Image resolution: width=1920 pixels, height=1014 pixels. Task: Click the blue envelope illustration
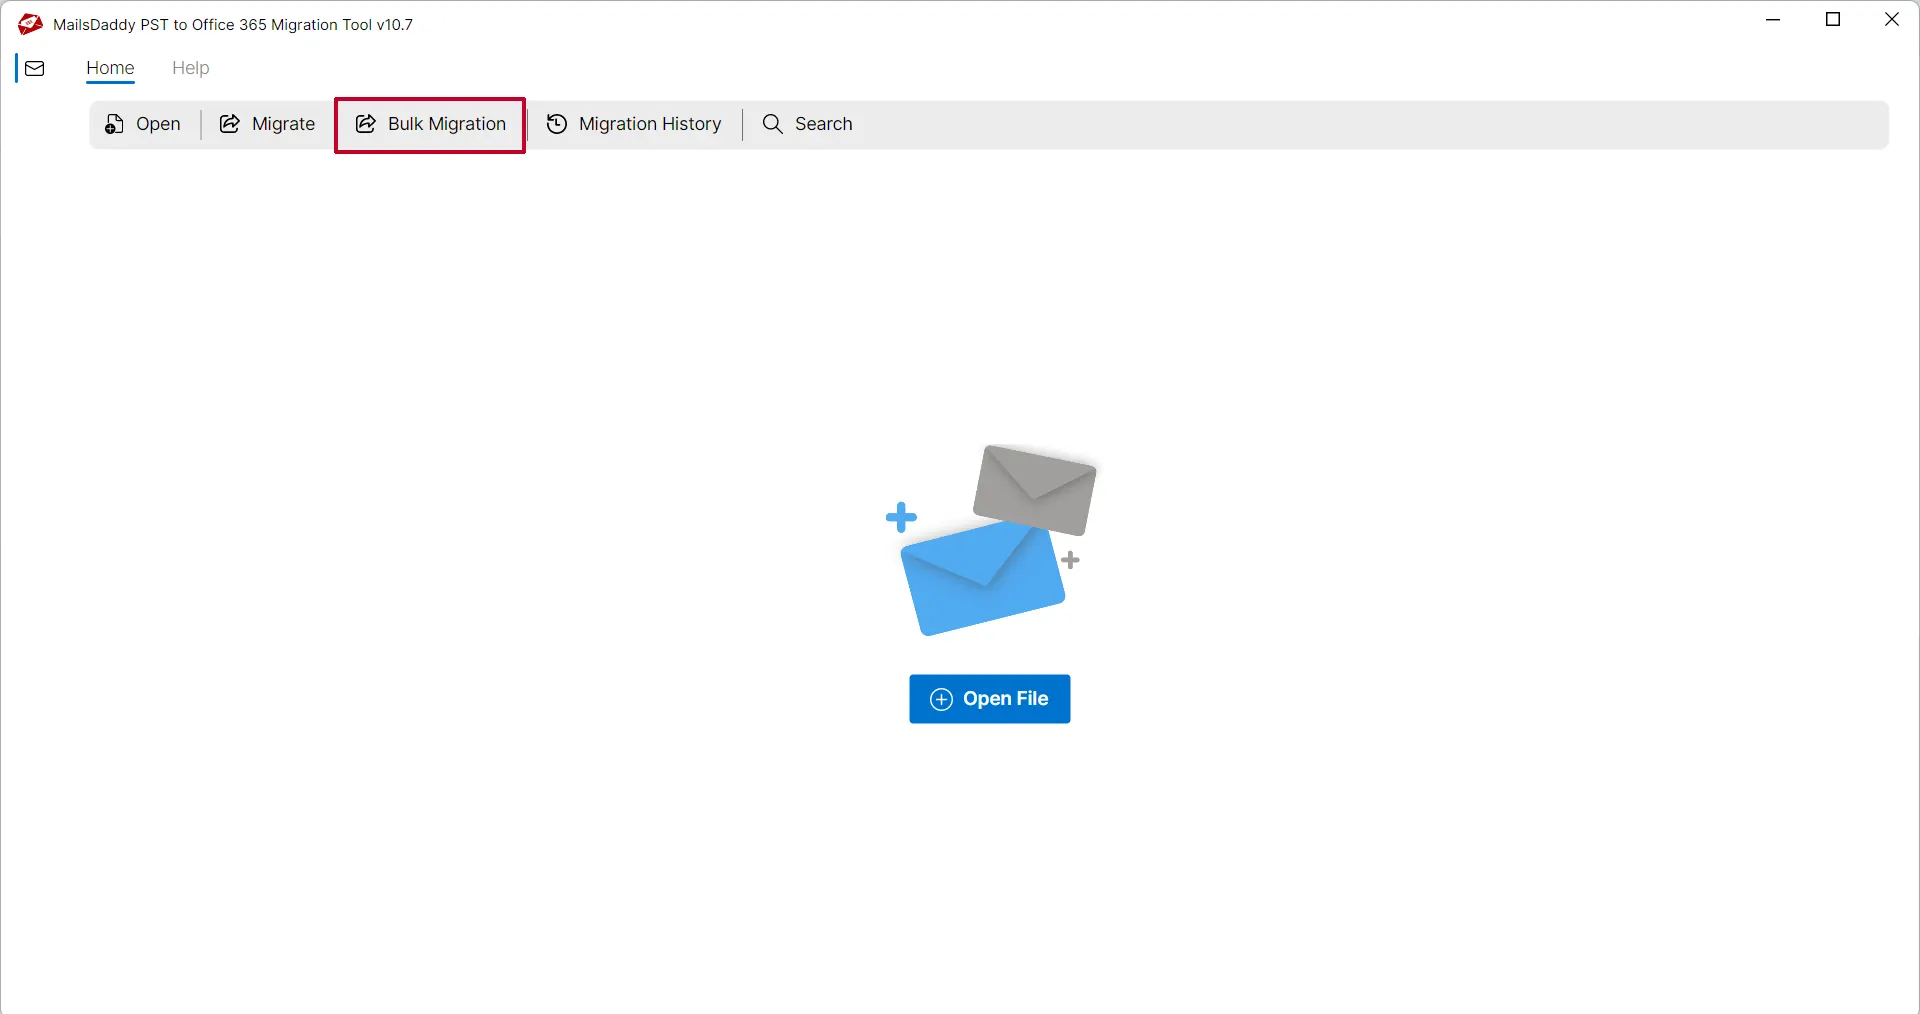point(980,580)
